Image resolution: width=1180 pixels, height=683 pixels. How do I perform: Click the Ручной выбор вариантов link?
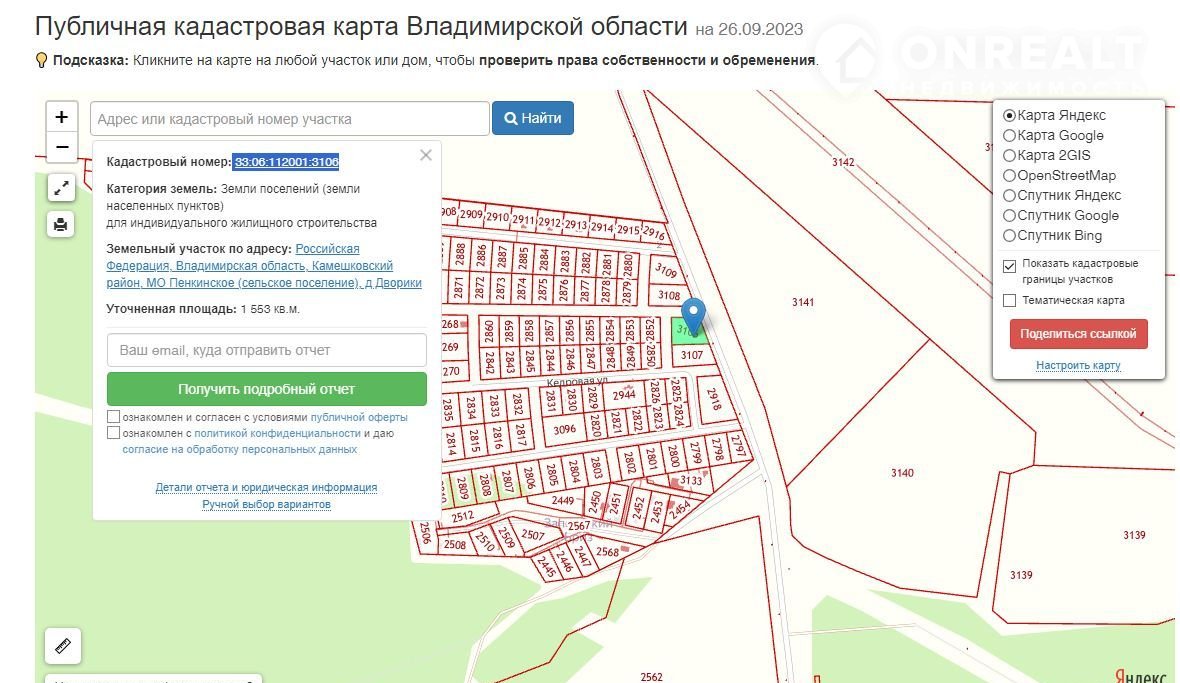tap(266, 504)
